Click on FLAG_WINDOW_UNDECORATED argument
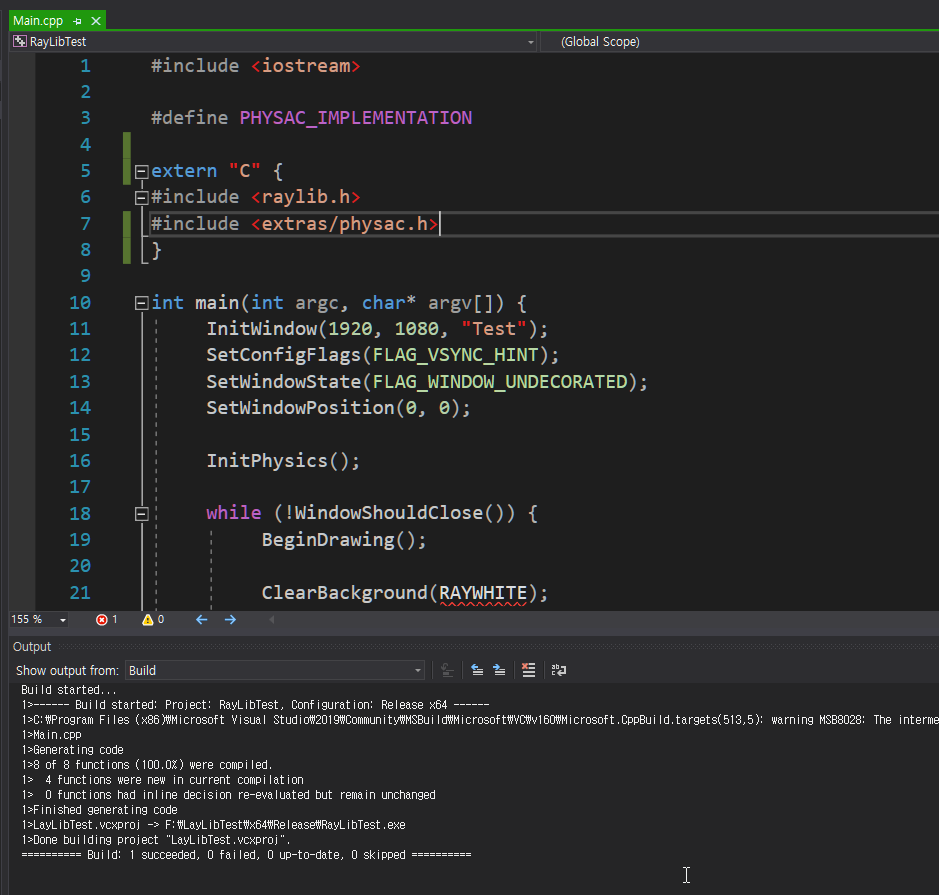939x895 pixels. tap(500, 381)
